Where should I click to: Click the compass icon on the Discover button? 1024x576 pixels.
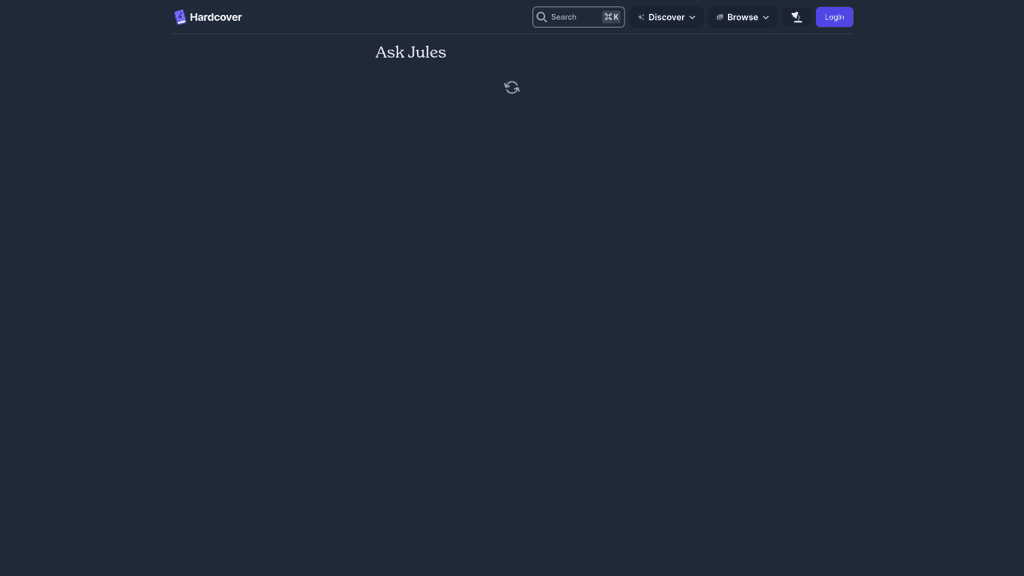tap(640, 17)
